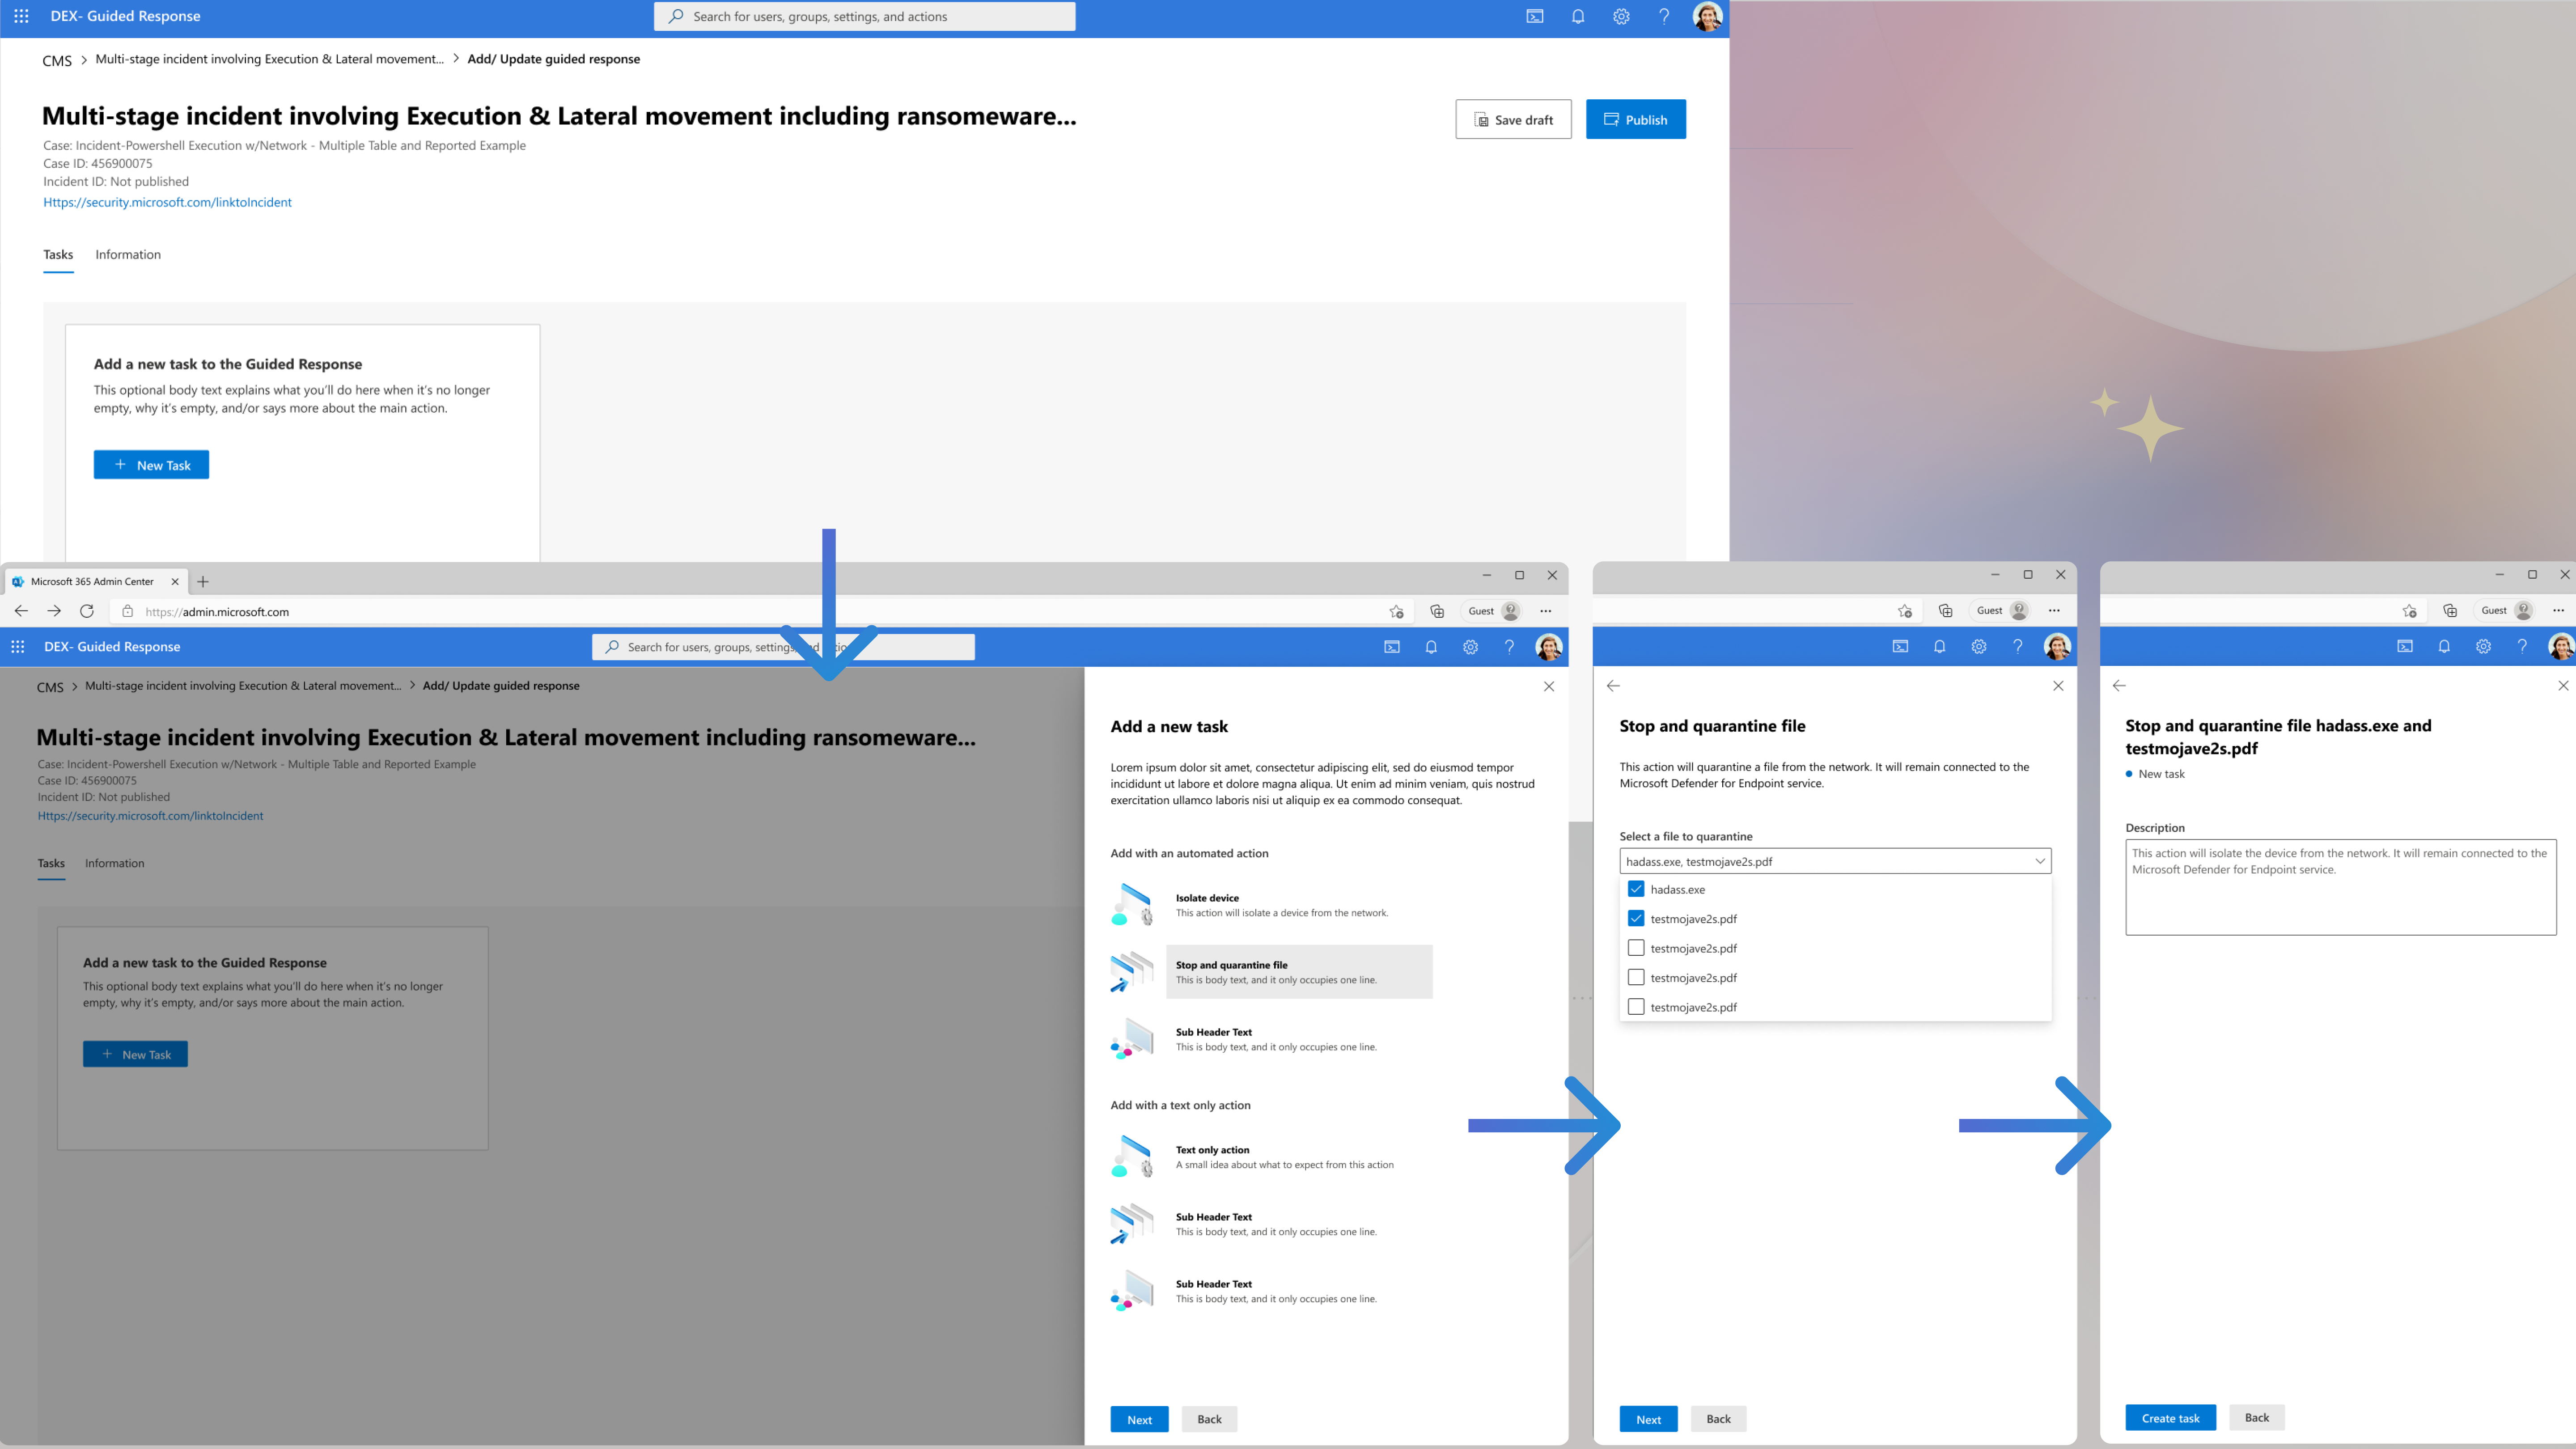Open settings gear in page with Publish button
Viewport: 2576px width, 1449px height.
point(1621,16)
